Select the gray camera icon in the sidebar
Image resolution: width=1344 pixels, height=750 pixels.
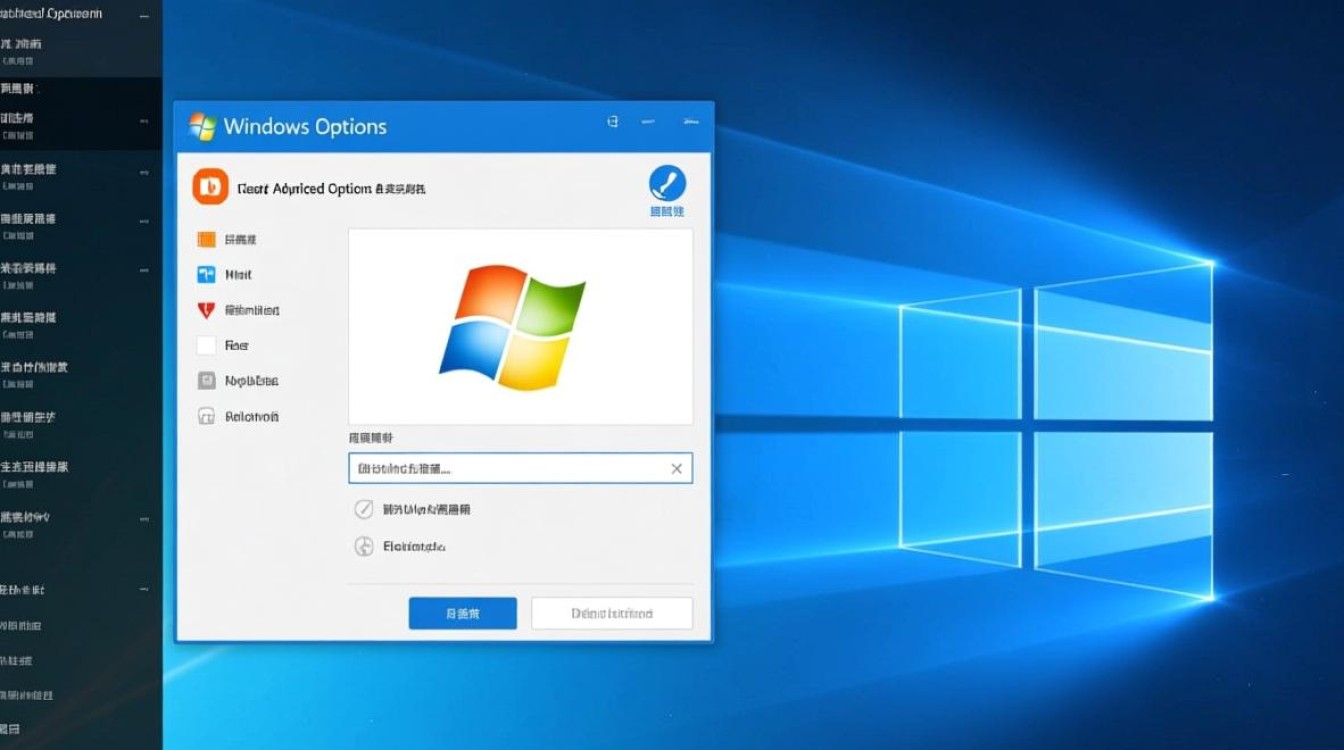coord(205,380)
